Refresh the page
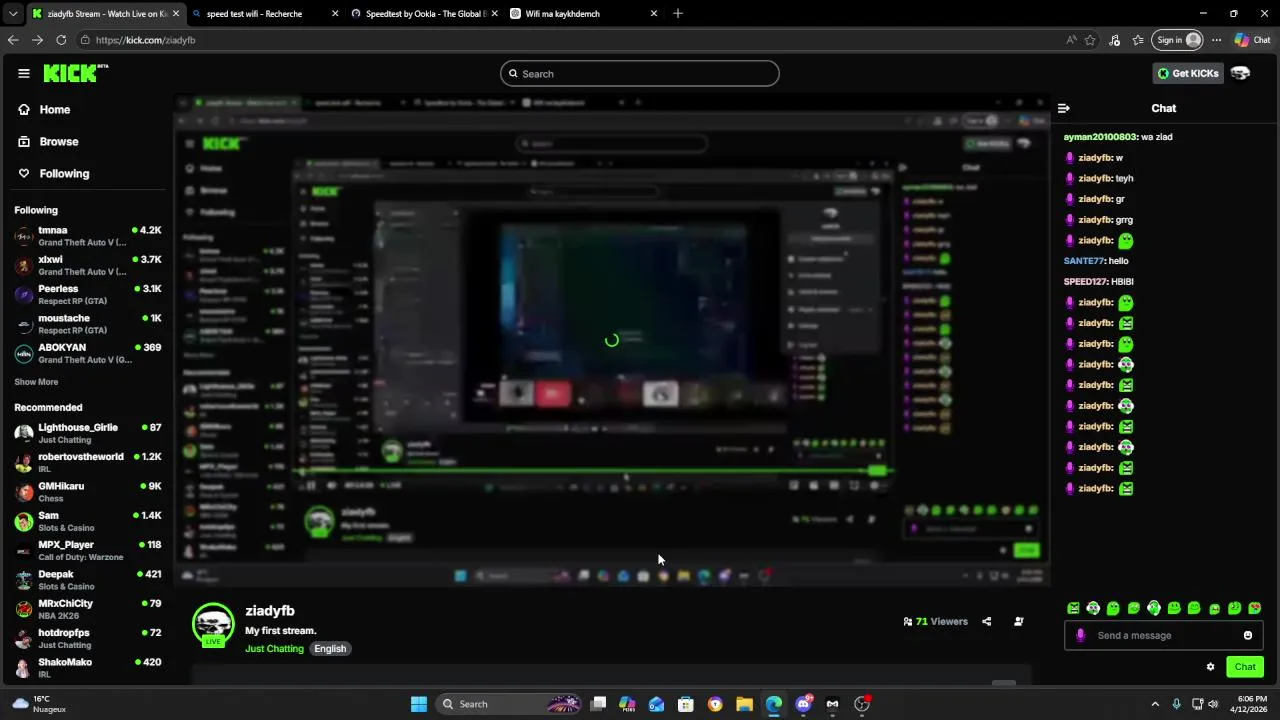 (61, 40)
